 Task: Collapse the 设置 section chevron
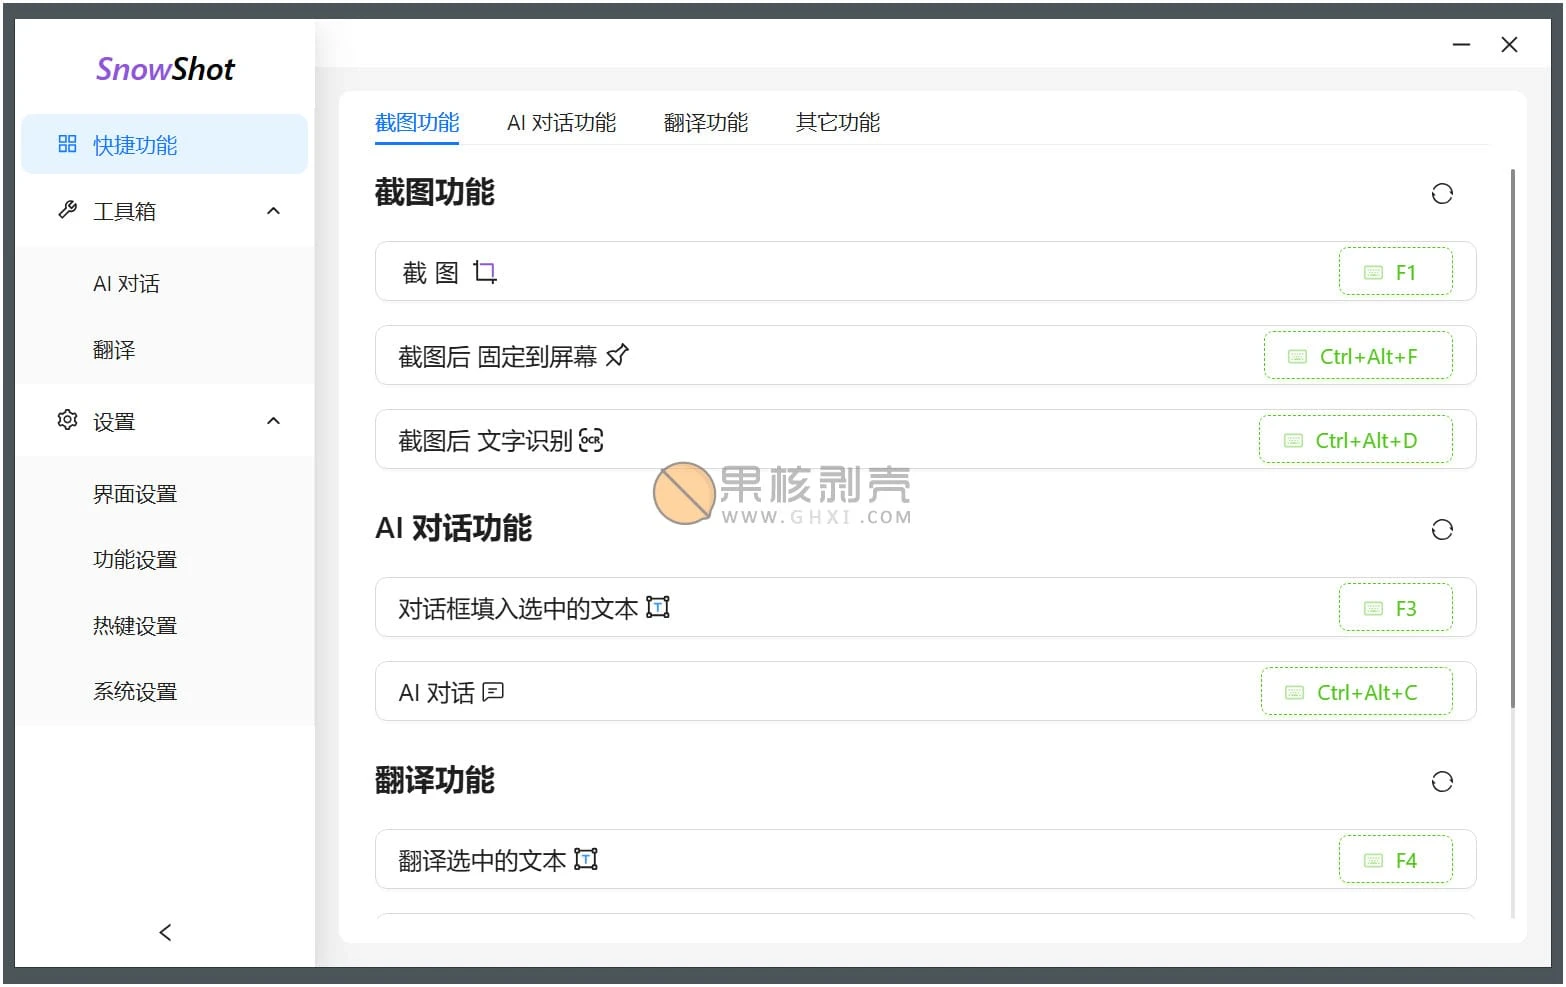[273, 421]
